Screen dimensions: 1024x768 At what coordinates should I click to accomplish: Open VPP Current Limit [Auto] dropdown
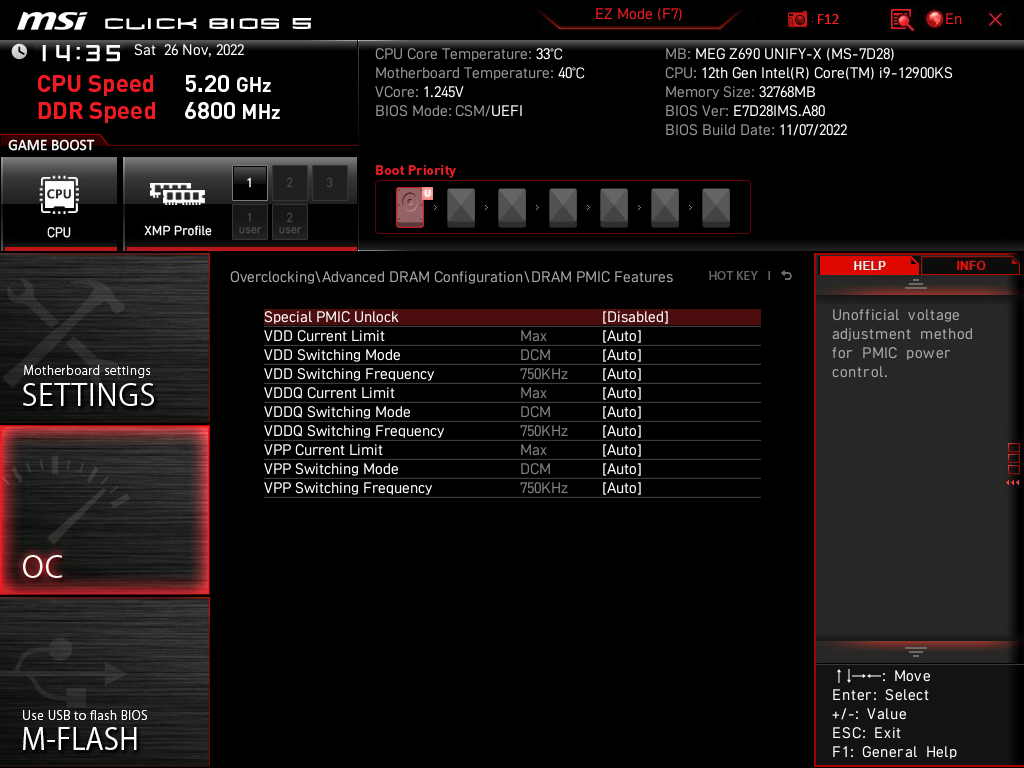point(622,449)
